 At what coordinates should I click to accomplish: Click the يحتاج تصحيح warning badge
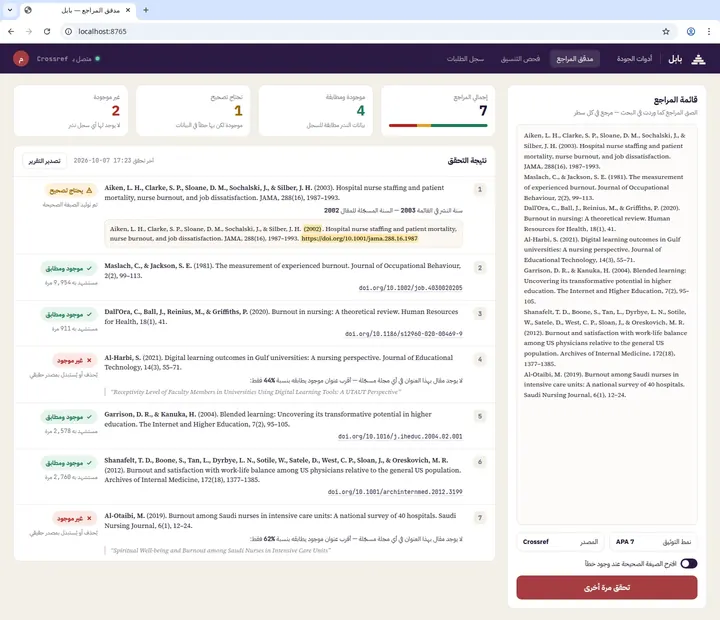point(70,190)
